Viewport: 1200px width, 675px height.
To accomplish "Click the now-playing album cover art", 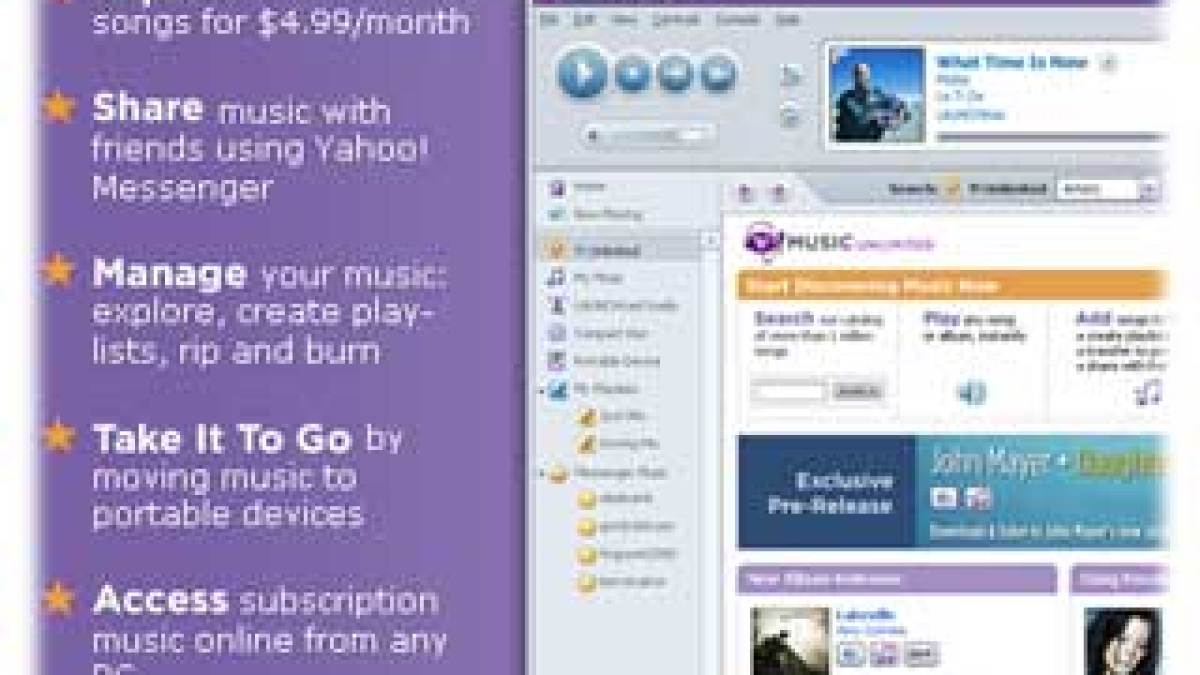I will point(877,95).
